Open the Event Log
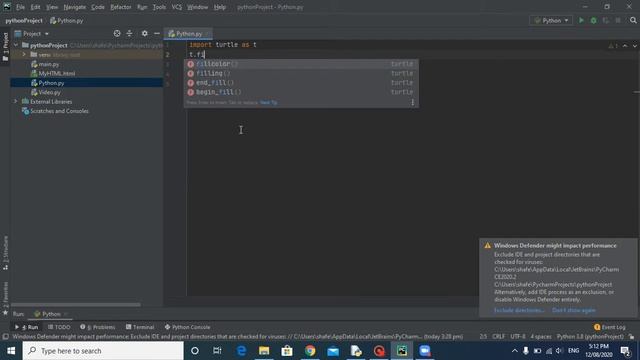 pyautogui.click(x=610, y=327)
